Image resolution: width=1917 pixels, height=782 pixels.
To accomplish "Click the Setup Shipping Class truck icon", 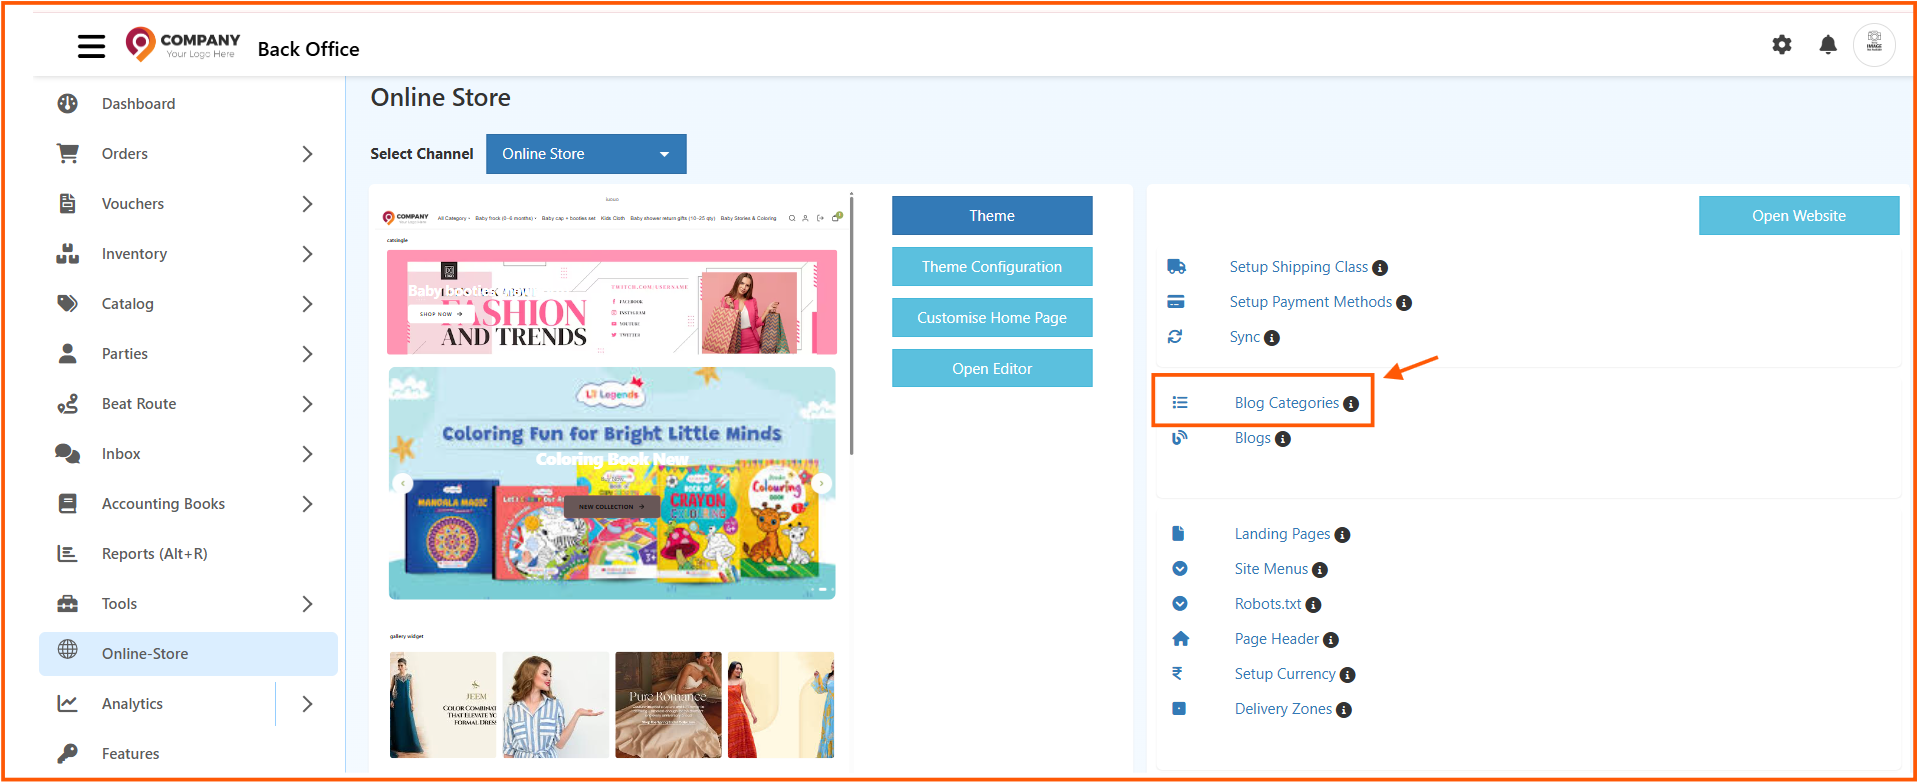I will click(1176, 267).
